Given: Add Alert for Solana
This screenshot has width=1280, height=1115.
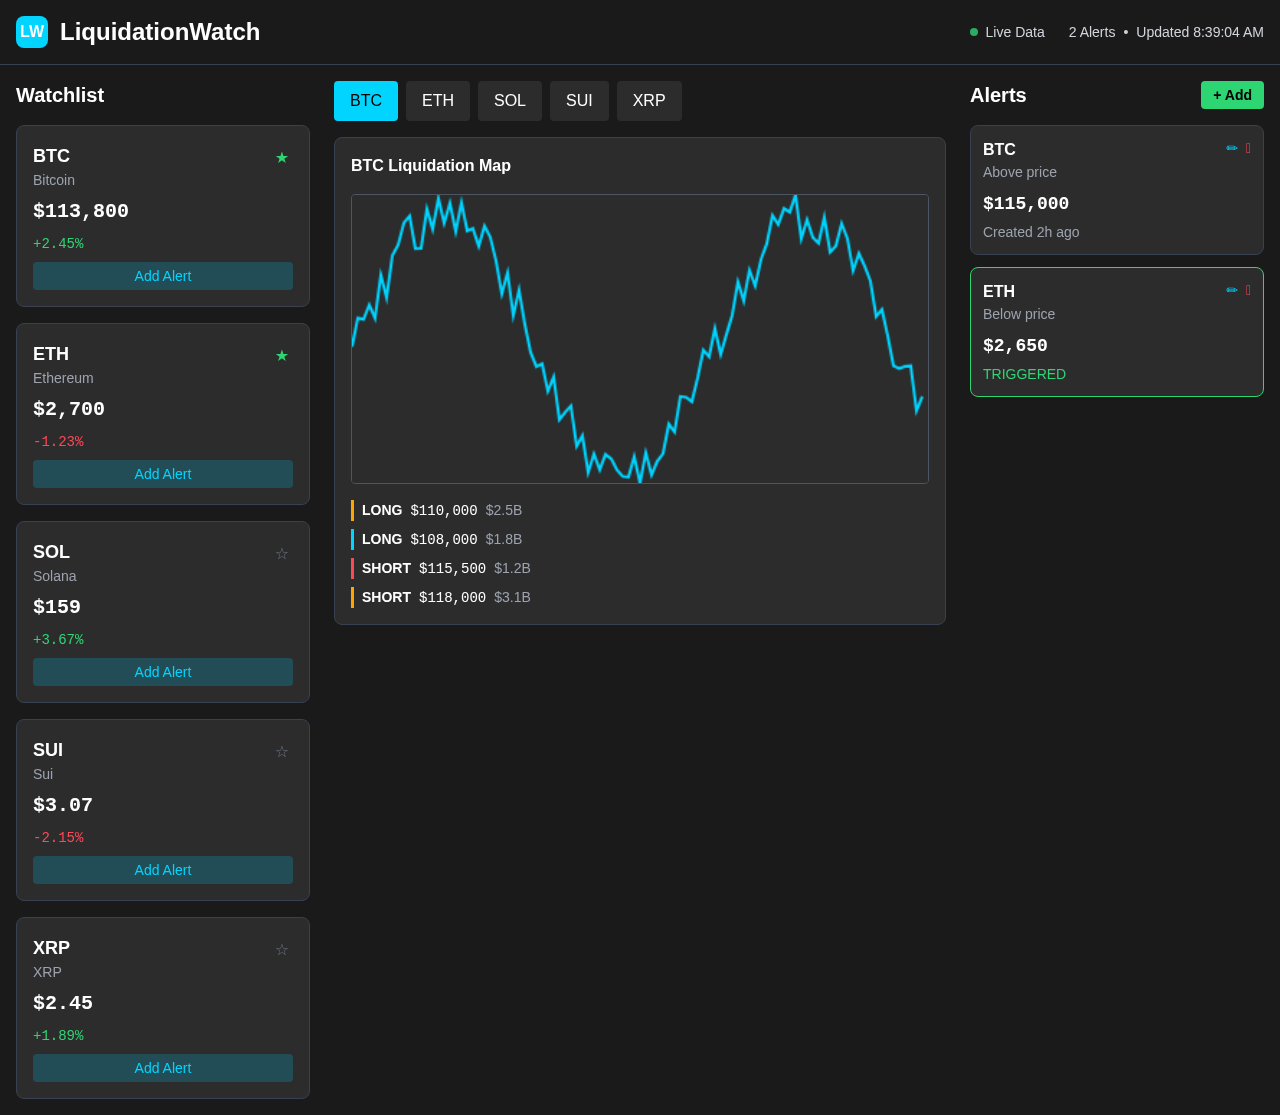Looking at the screenshot, I should point(163,672).
